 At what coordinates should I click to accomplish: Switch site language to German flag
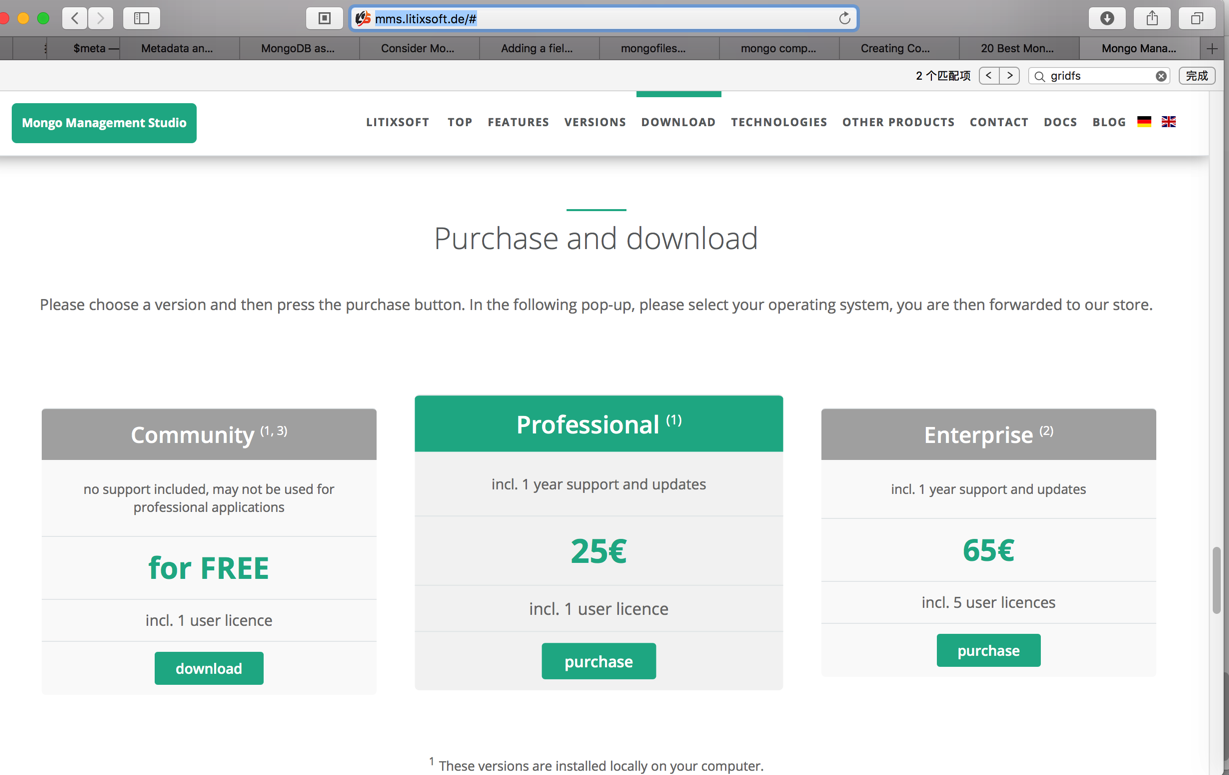click(1144, 122)
